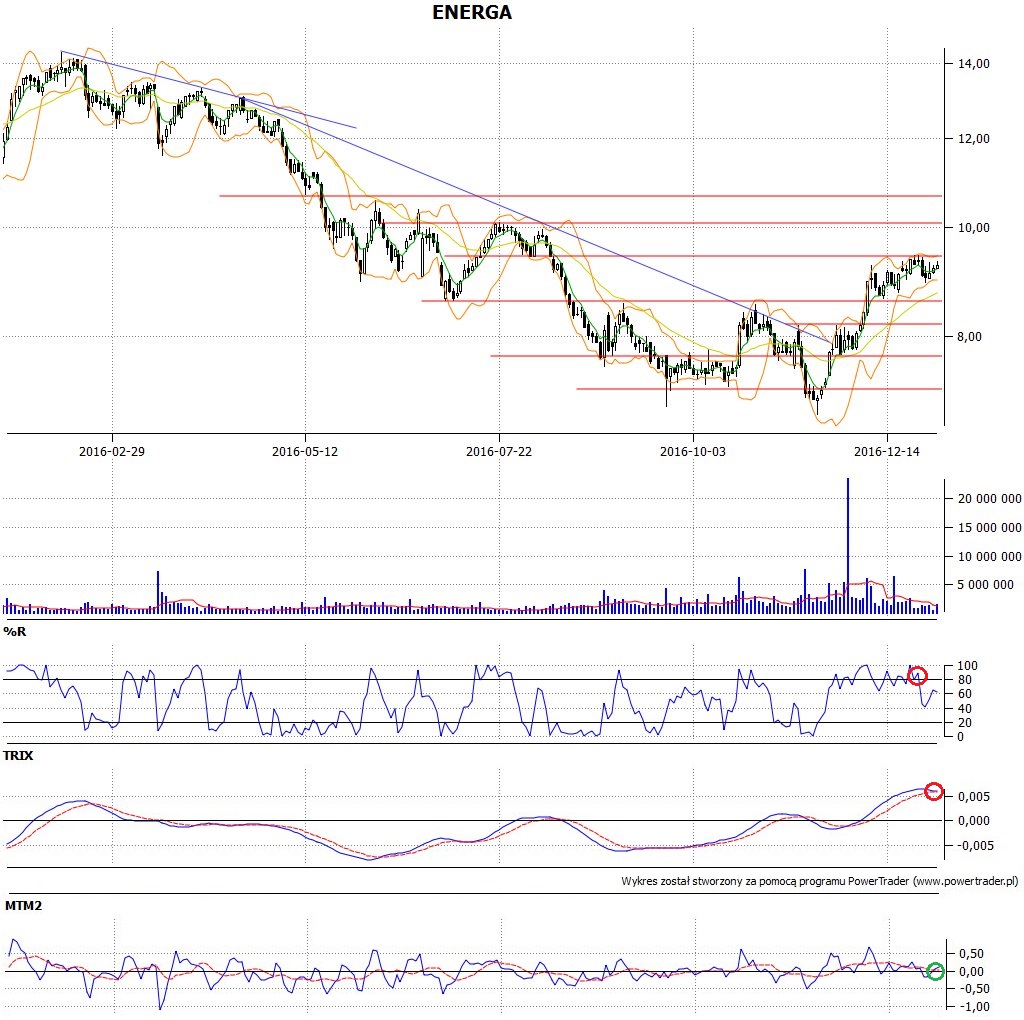Select the 2016-10-03 date label
The height and width of the screenshot is (1020, 1024).
click(x=693, y=451)
